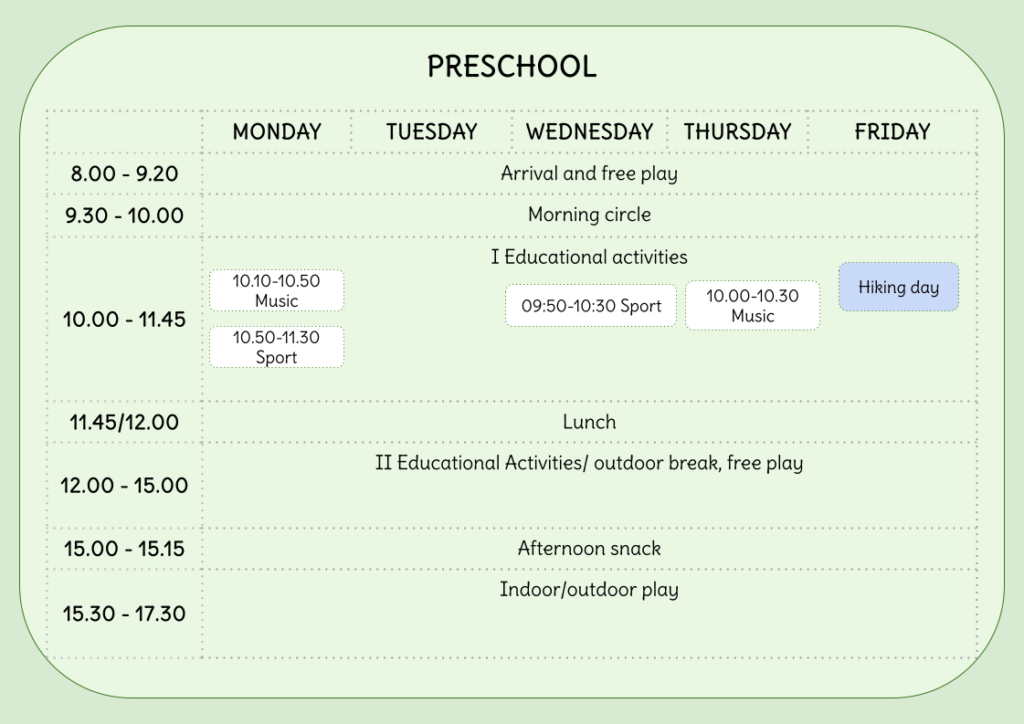This screenshot has width=1024, height=724.
Task: Click the 15.30 - 17.30 time slot
Action: click(124, 614)
